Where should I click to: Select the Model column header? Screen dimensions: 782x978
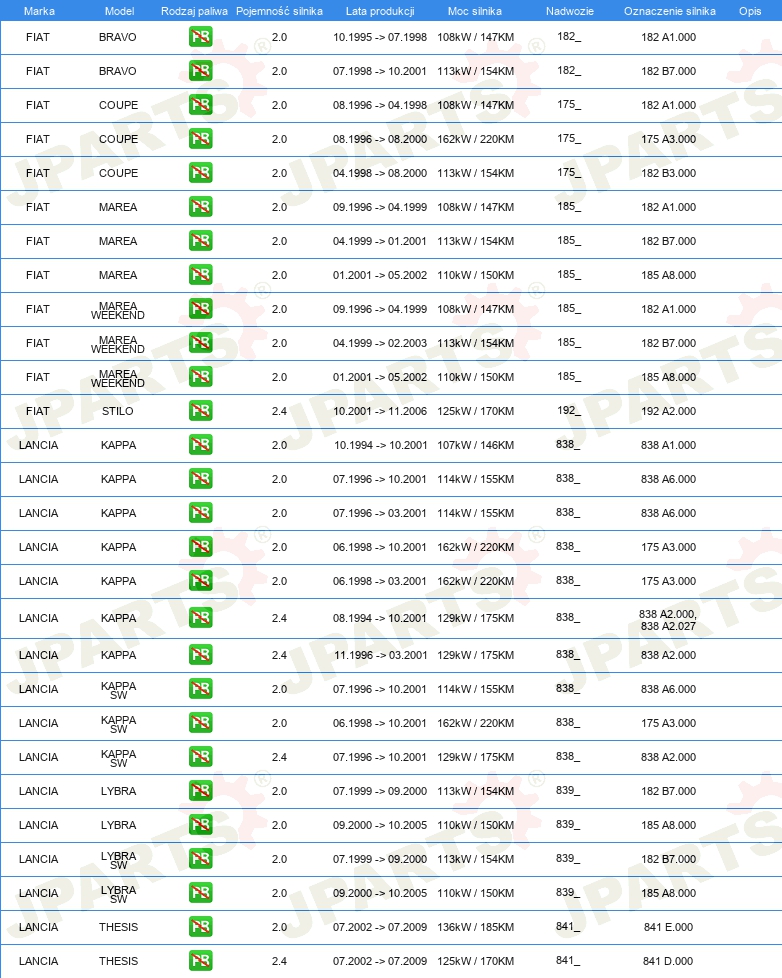tap(120, 11)
